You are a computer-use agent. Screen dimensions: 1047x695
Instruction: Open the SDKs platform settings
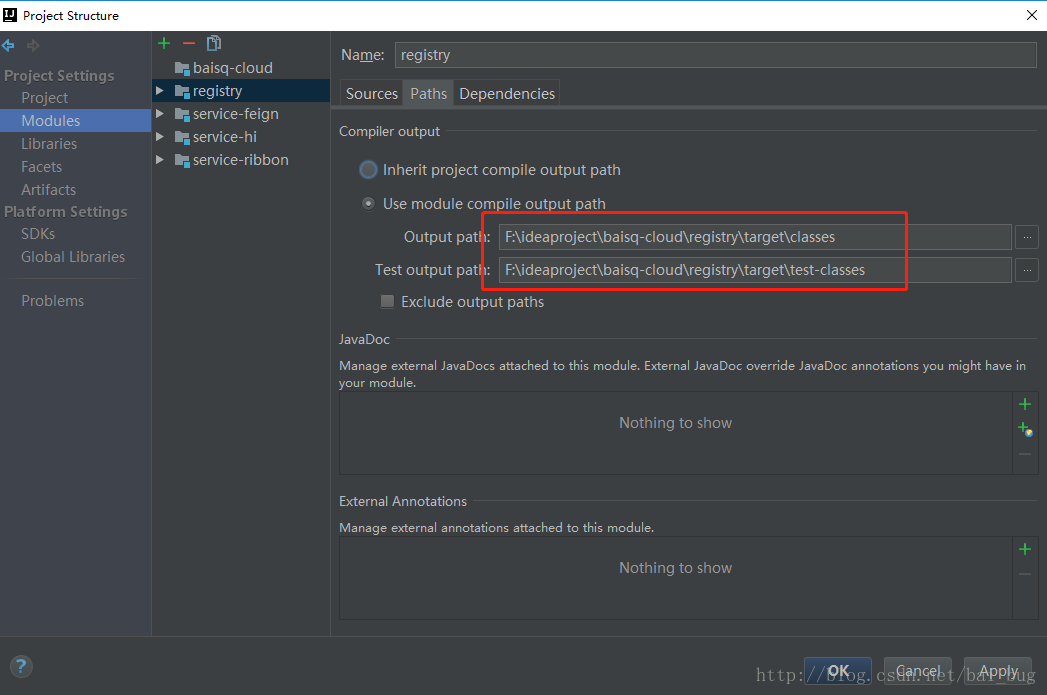(x=38, y=234)
